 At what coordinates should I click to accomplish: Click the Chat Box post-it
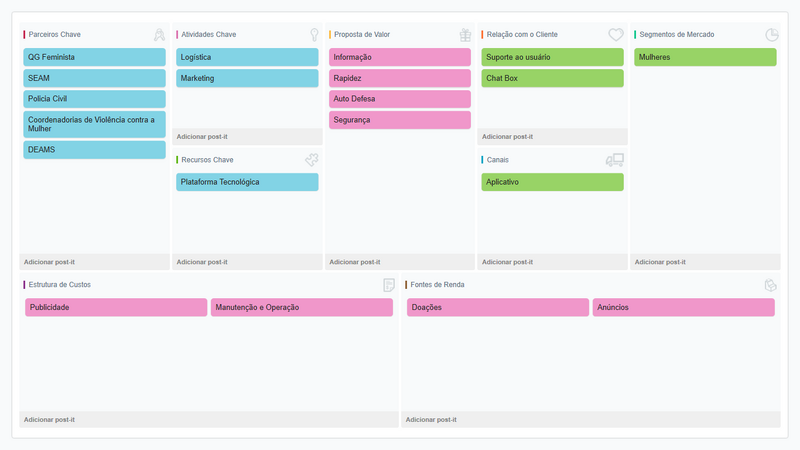[x=552, y=78]
